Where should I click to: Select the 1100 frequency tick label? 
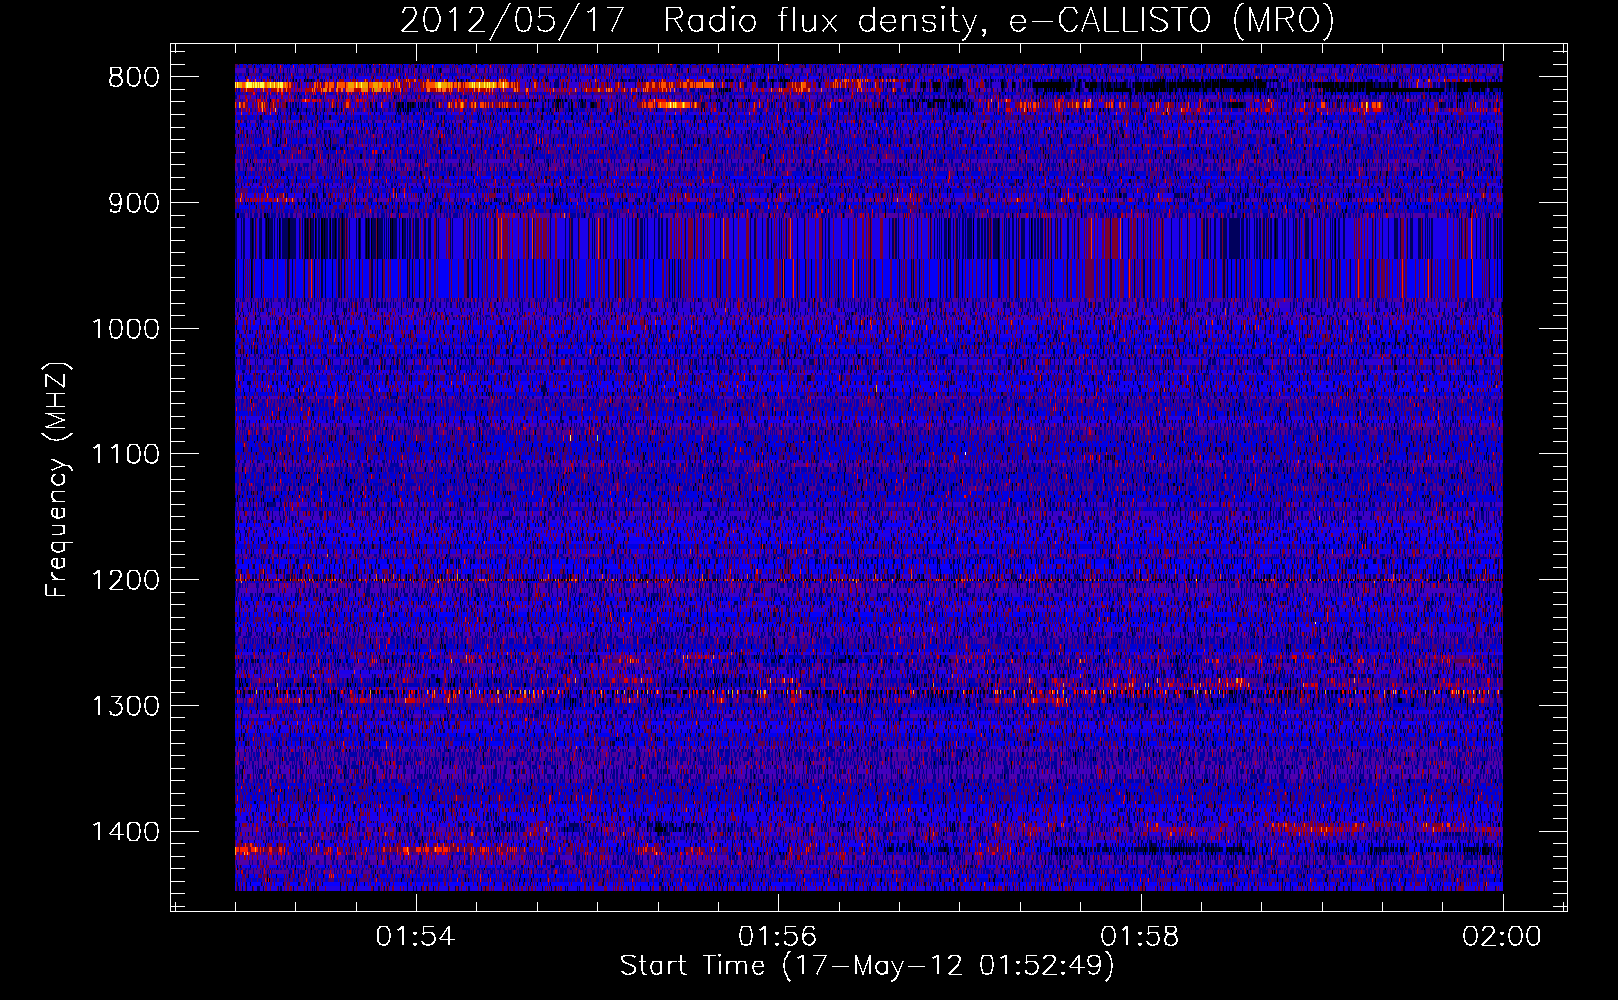pyautogui.click(x=125, y=455)
